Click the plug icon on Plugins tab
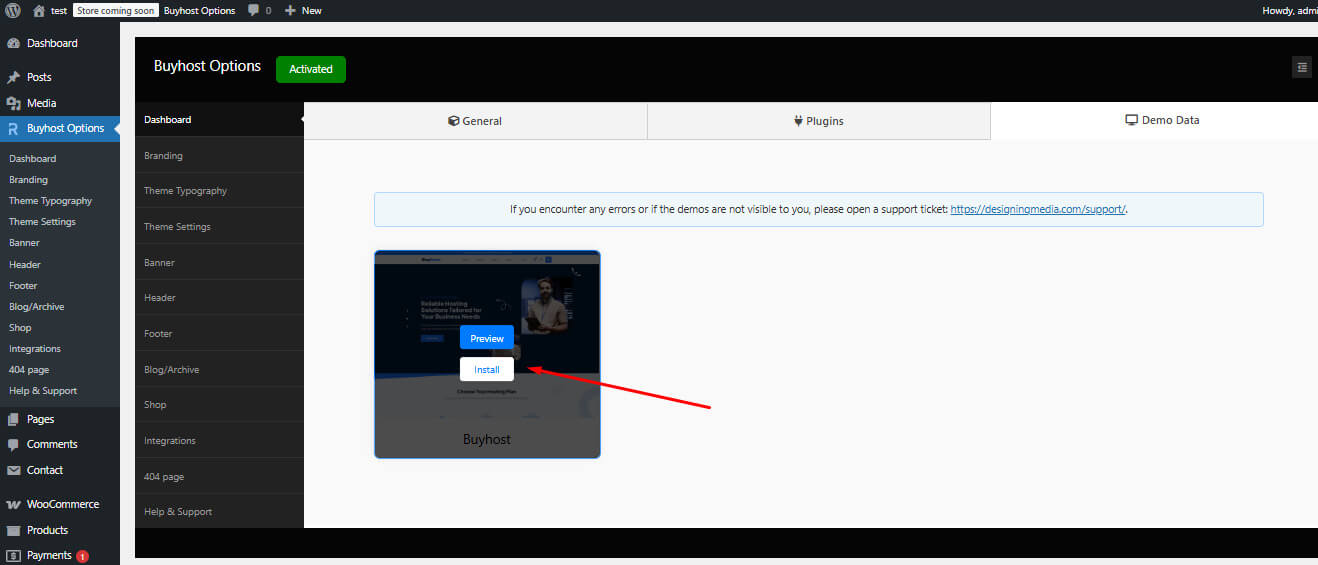1318x565 pixels. point(799,121)
